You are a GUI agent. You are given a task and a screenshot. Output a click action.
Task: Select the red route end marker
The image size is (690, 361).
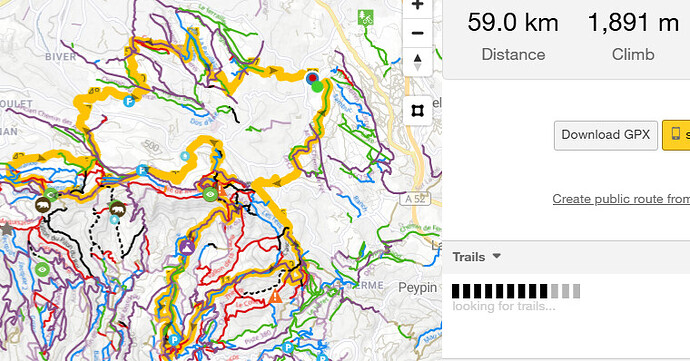pyautogui.click(x=312, y=78)
